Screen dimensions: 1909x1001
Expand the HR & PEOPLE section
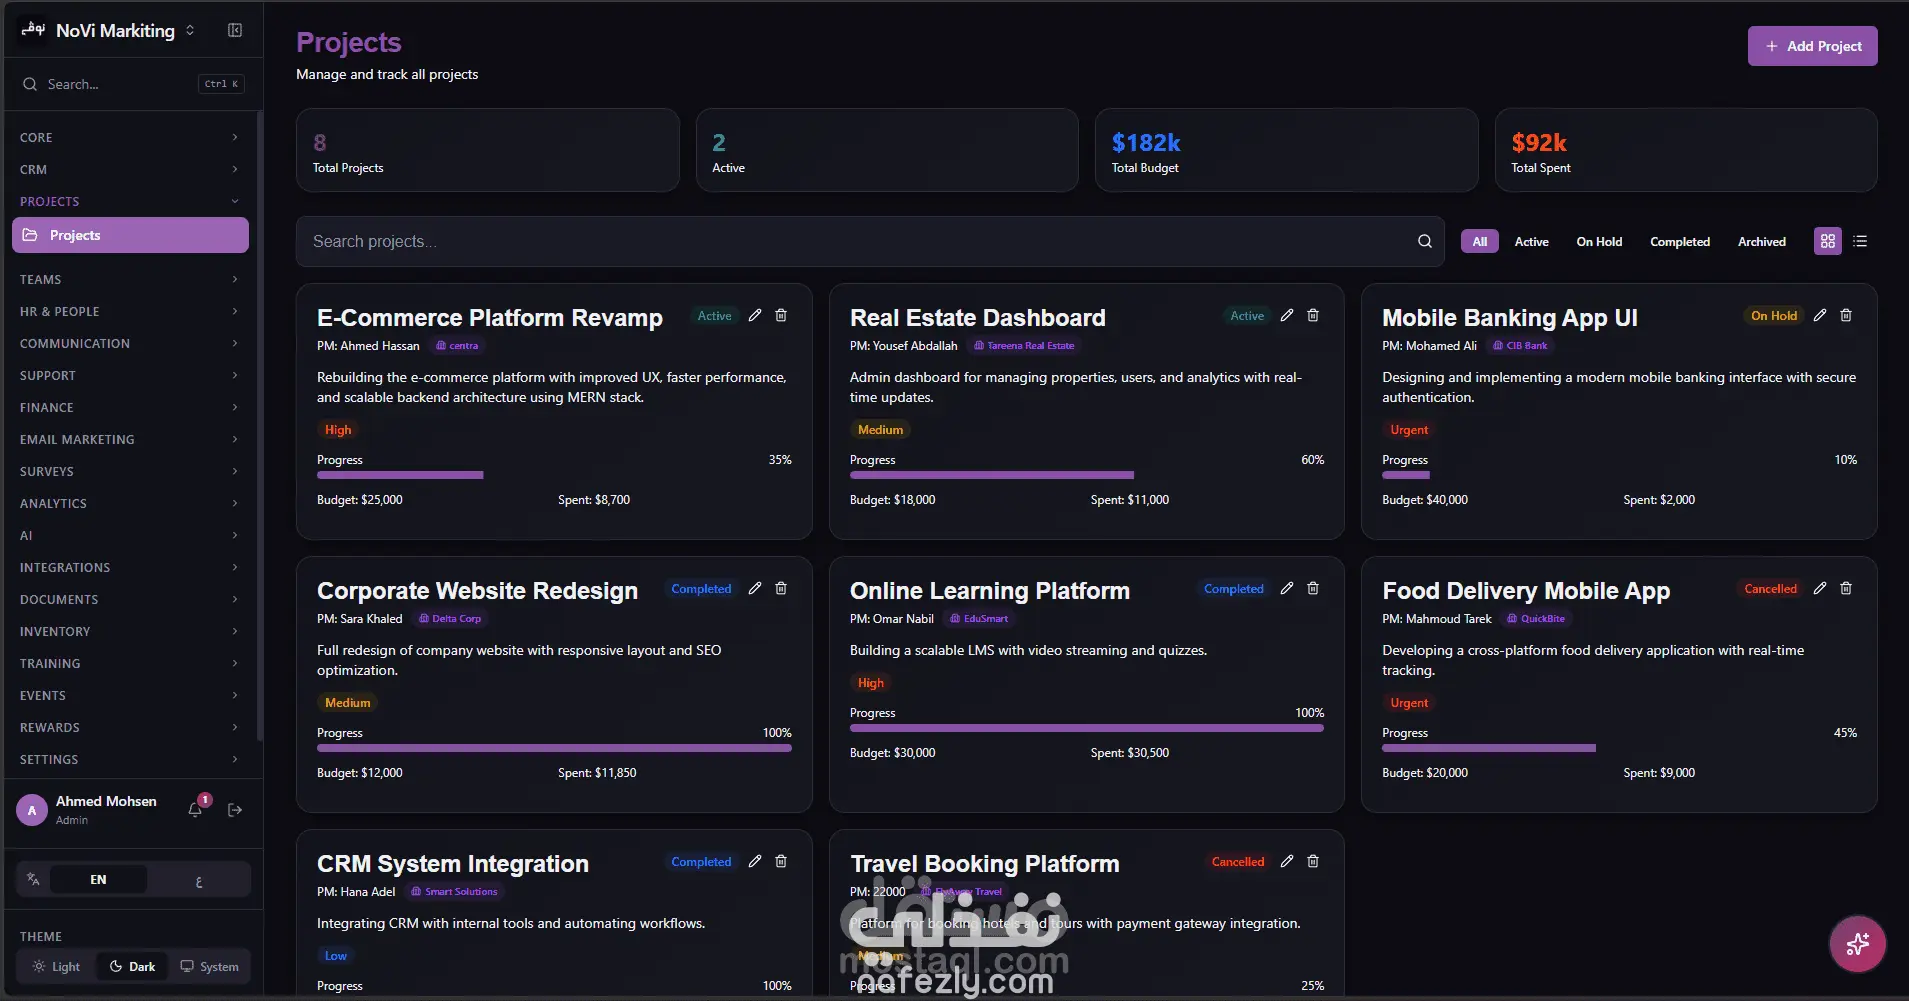pyautogui.click(x=130, y=311)
